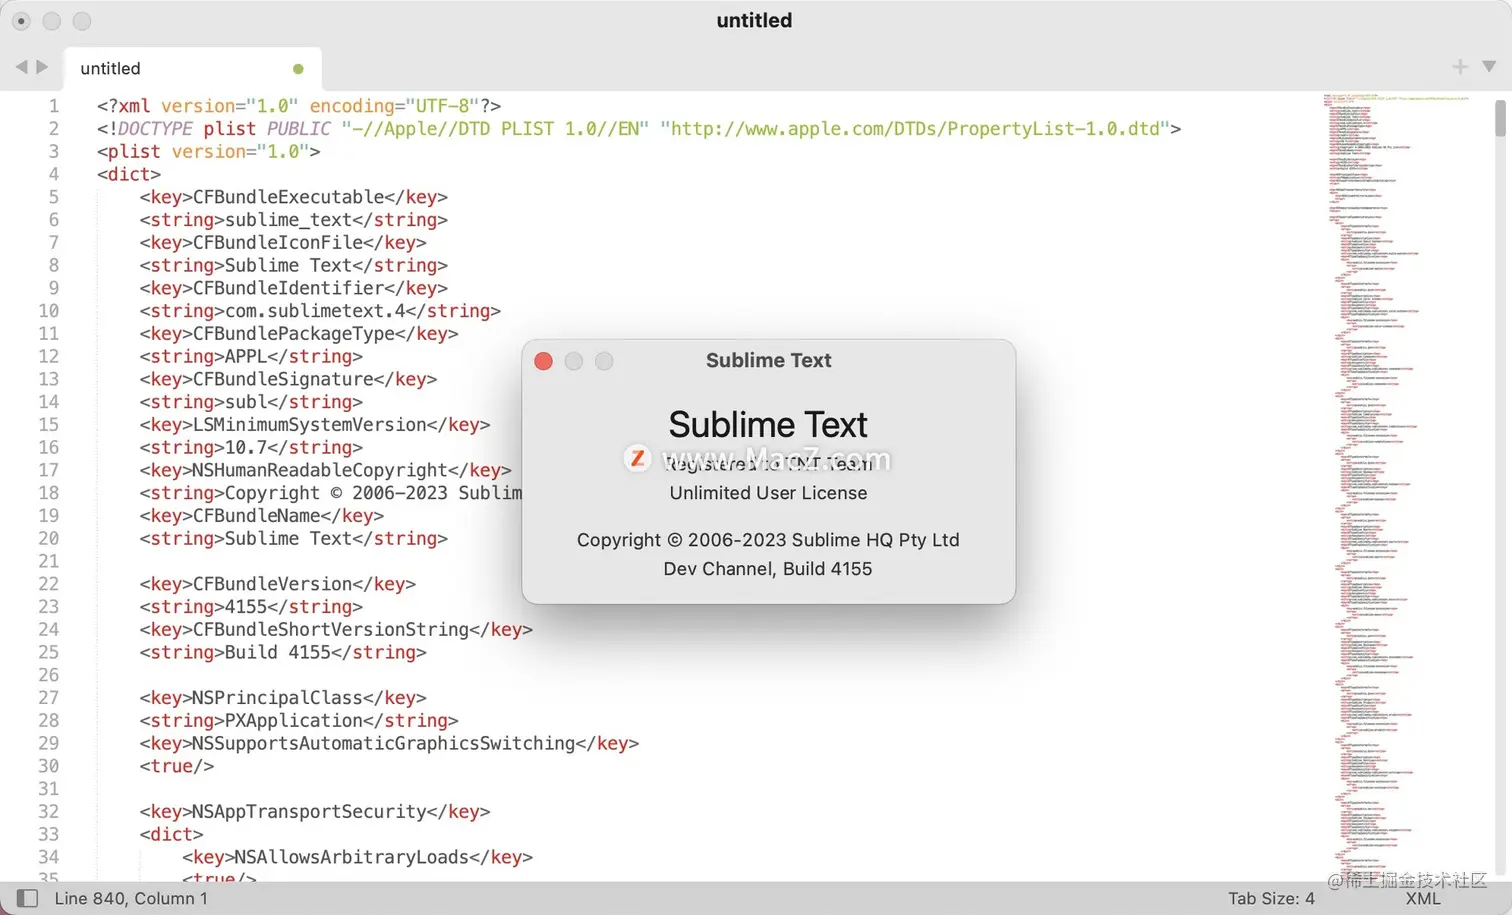Click the 10.7 string line
Screen dimensions: 1512x915
251,447
